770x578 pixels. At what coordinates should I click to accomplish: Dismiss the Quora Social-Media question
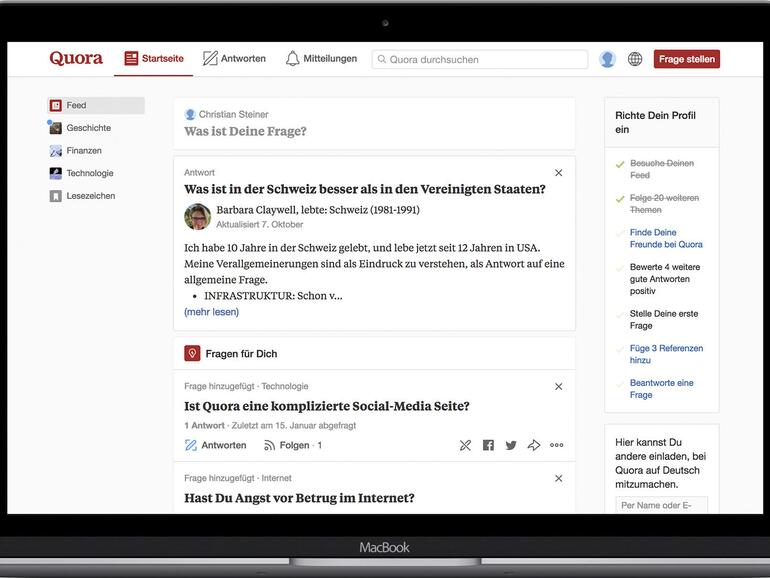558,386
